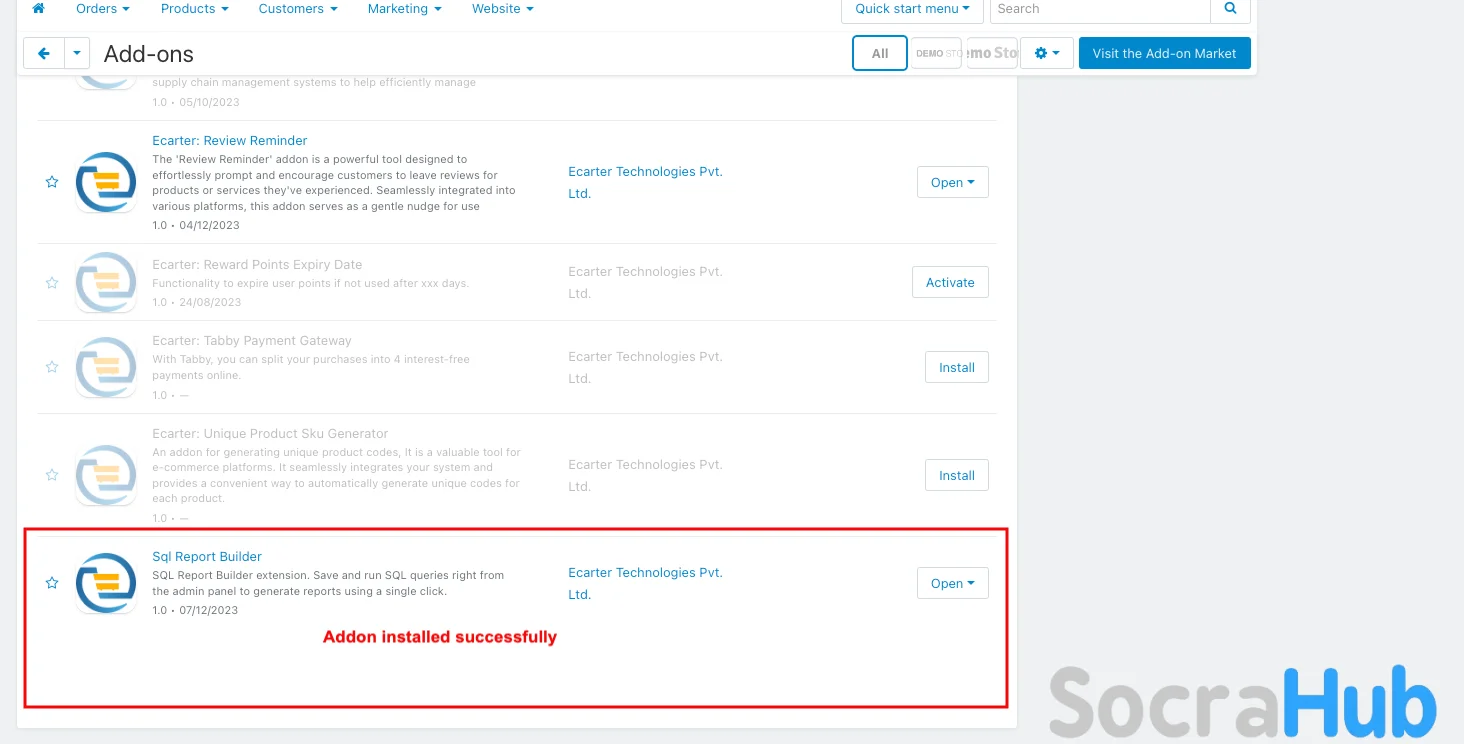This screenshot has width=1464, height=744.
Task: Click developer name in Sku Generator row
Action: click(x=645, y=476)
